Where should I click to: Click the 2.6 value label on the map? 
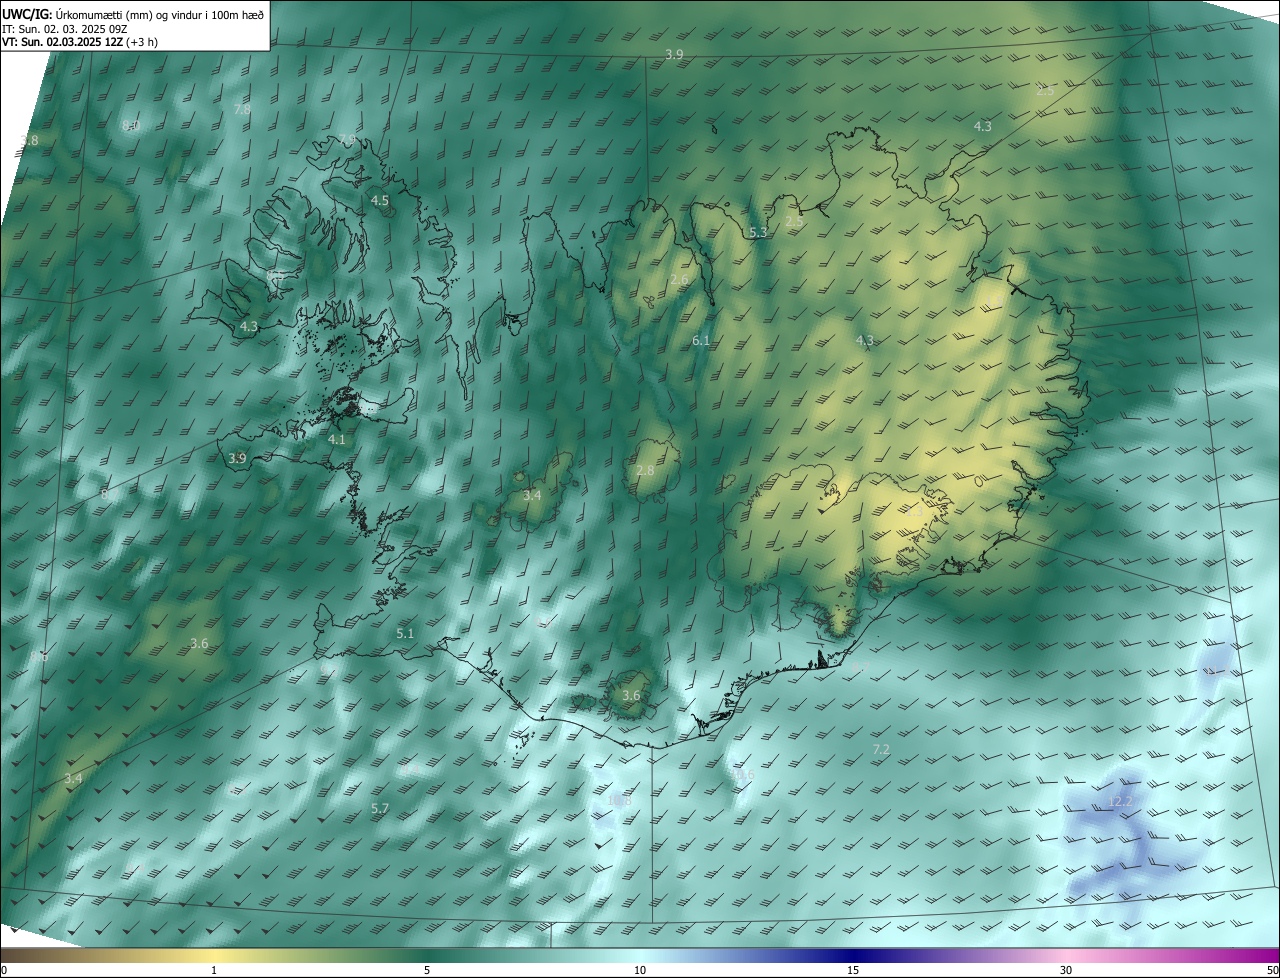tap(679, 280)
